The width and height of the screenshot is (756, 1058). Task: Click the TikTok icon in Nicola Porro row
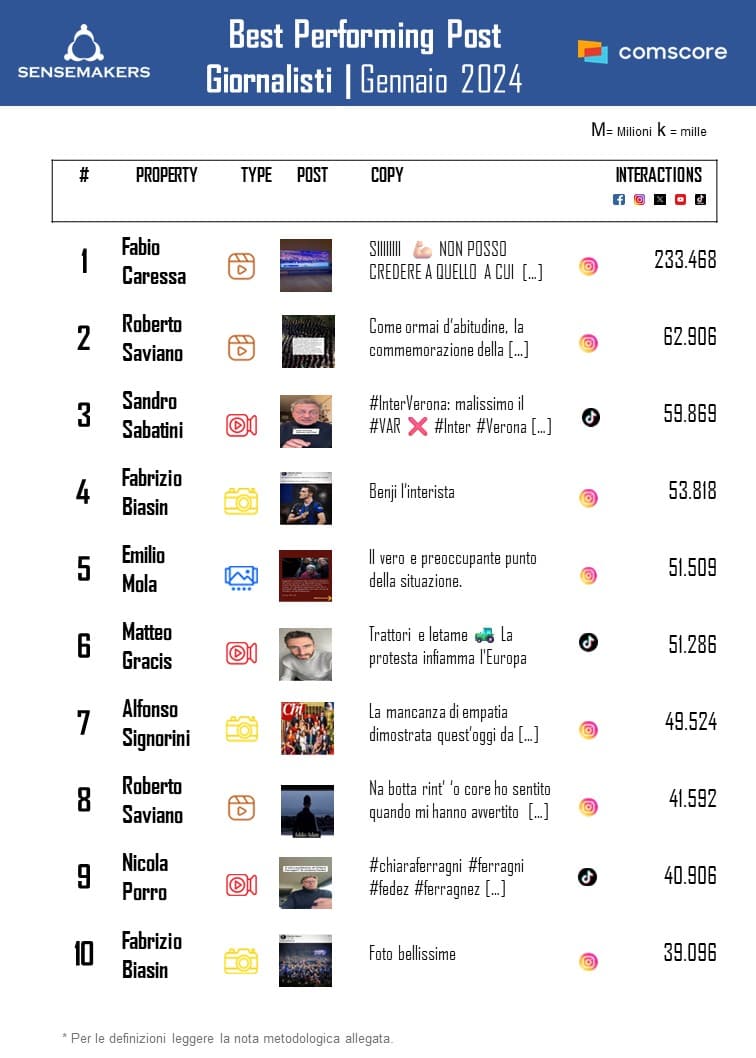588,877
